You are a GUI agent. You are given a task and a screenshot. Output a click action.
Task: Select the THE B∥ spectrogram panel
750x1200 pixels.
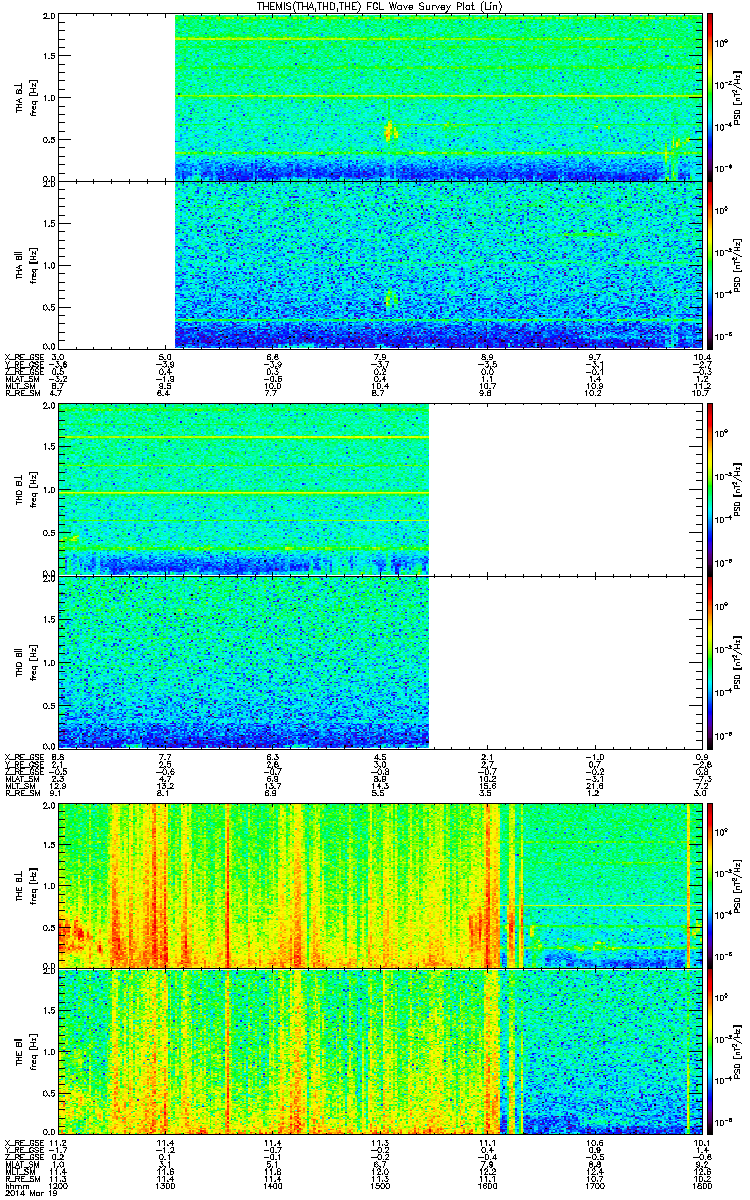379,1050
